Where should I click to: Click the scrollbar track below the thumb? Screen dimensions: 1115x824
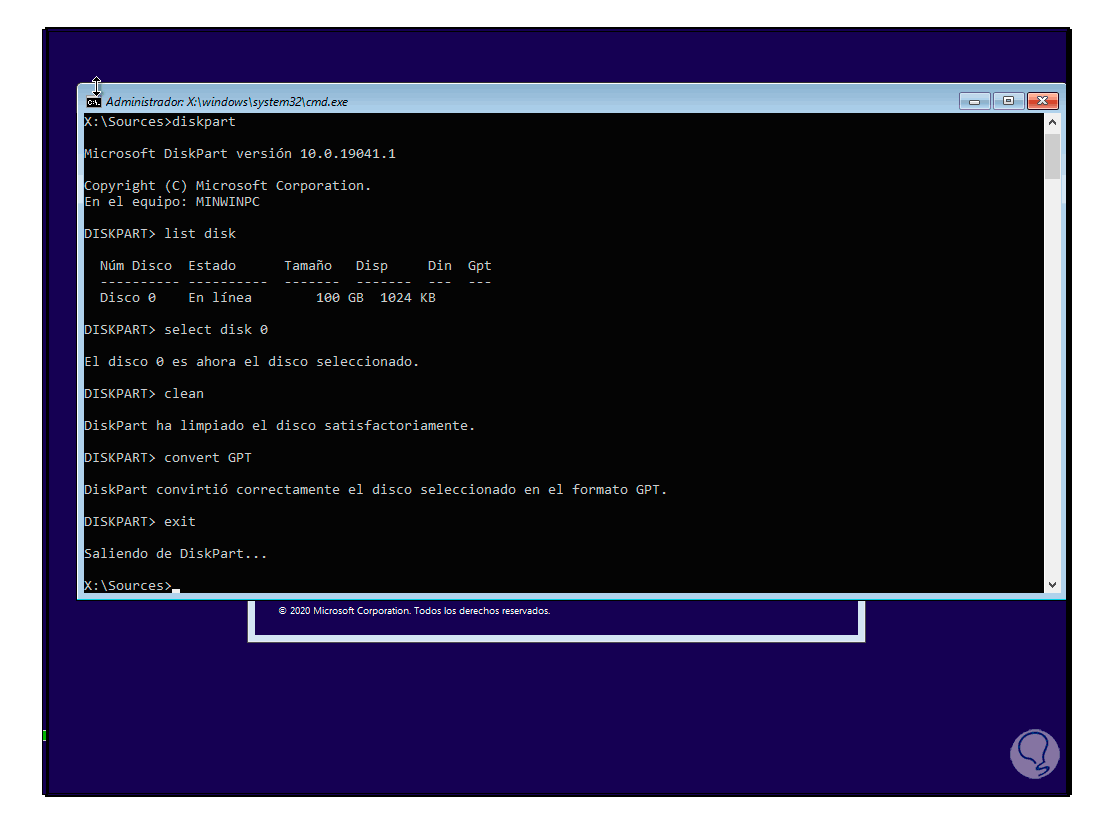click(x=1052, y=380)
